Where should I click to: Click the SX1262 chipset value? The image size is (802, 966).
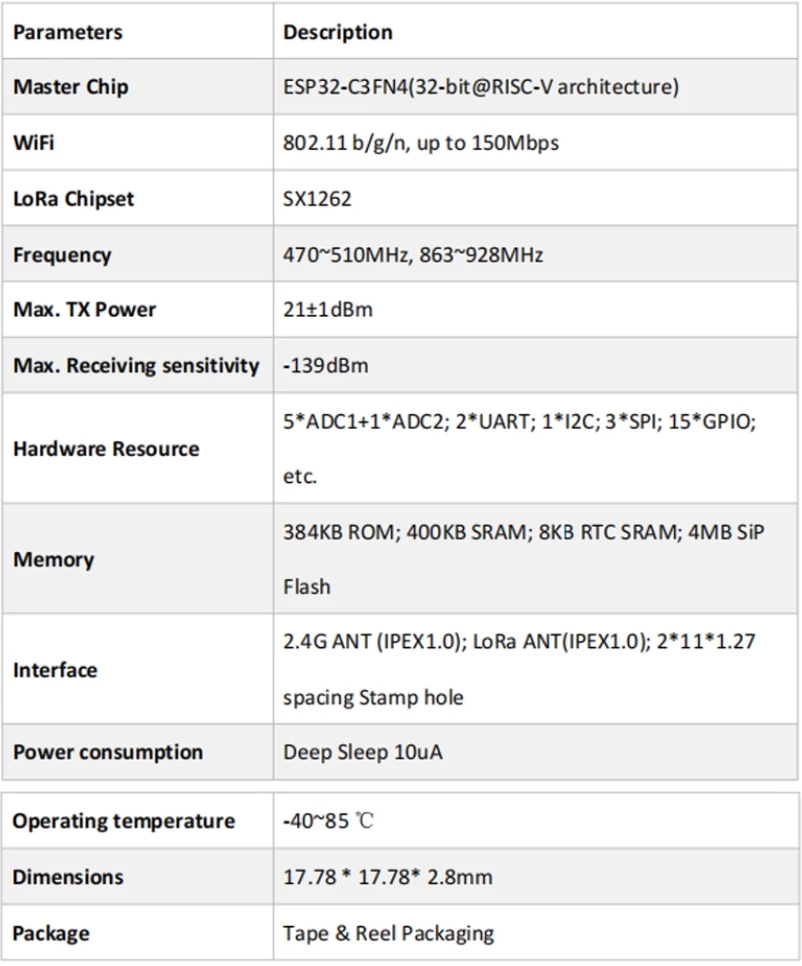click(317, 199)
